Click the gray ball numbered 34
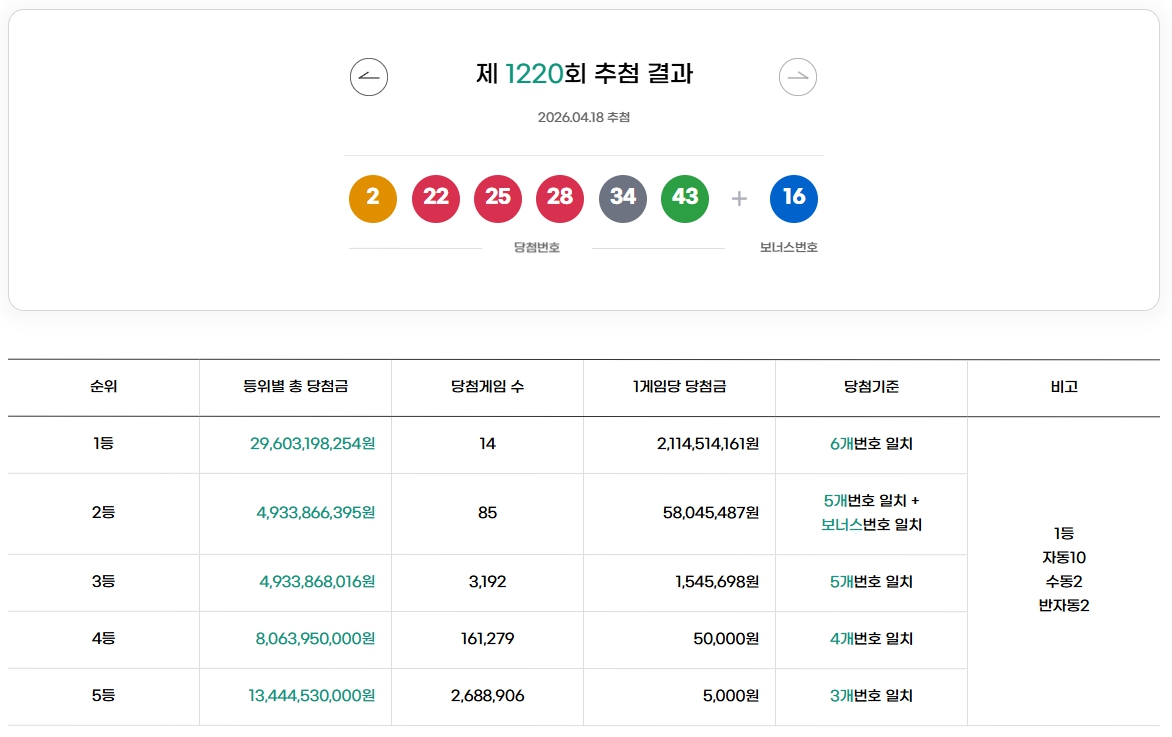1172x737 pixels. pyautogui.click(x=622, y=198)
